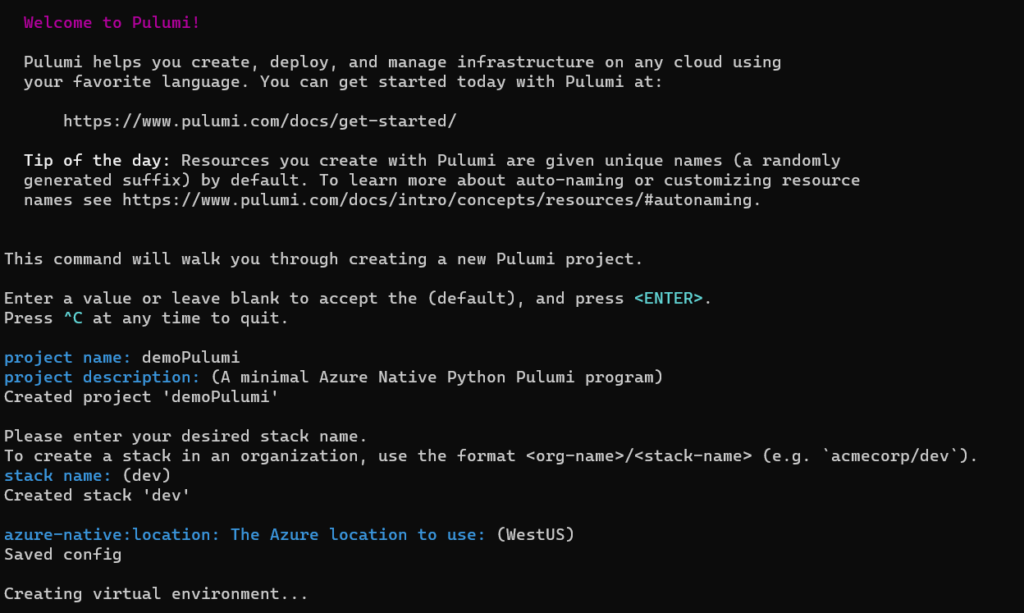Image resolution: width=1024 pixels, height=613 pixels.
Task: Click the cyan ^C quit hint
Action: pos(72,318)
